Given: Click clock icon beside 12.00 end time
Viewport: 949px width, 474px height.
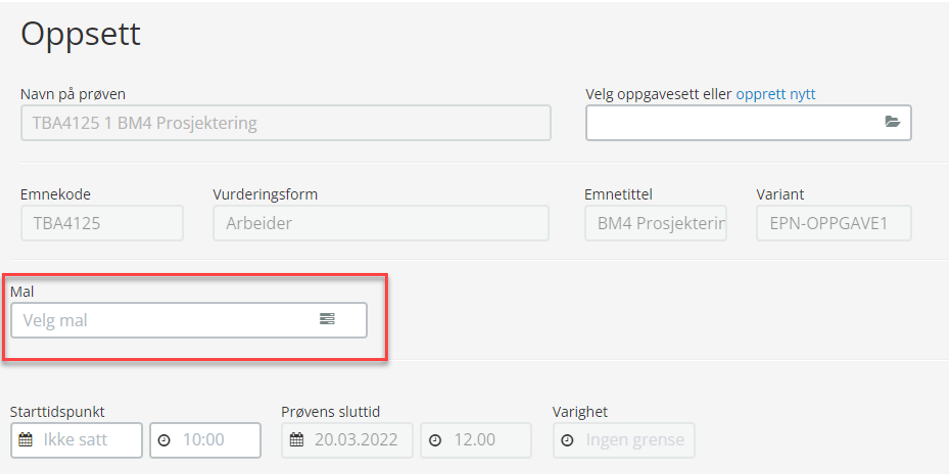Looking at the screenshot, I should (435, 440).
